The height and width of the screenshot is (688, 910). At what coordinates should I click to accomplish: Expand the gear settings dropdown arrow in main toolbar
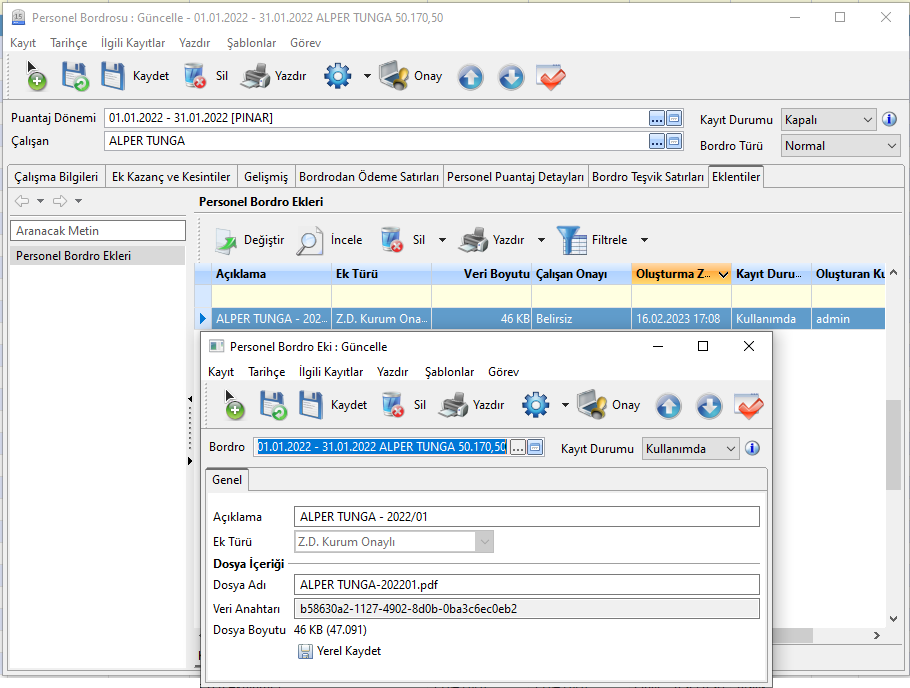click(x=367, y=77)
